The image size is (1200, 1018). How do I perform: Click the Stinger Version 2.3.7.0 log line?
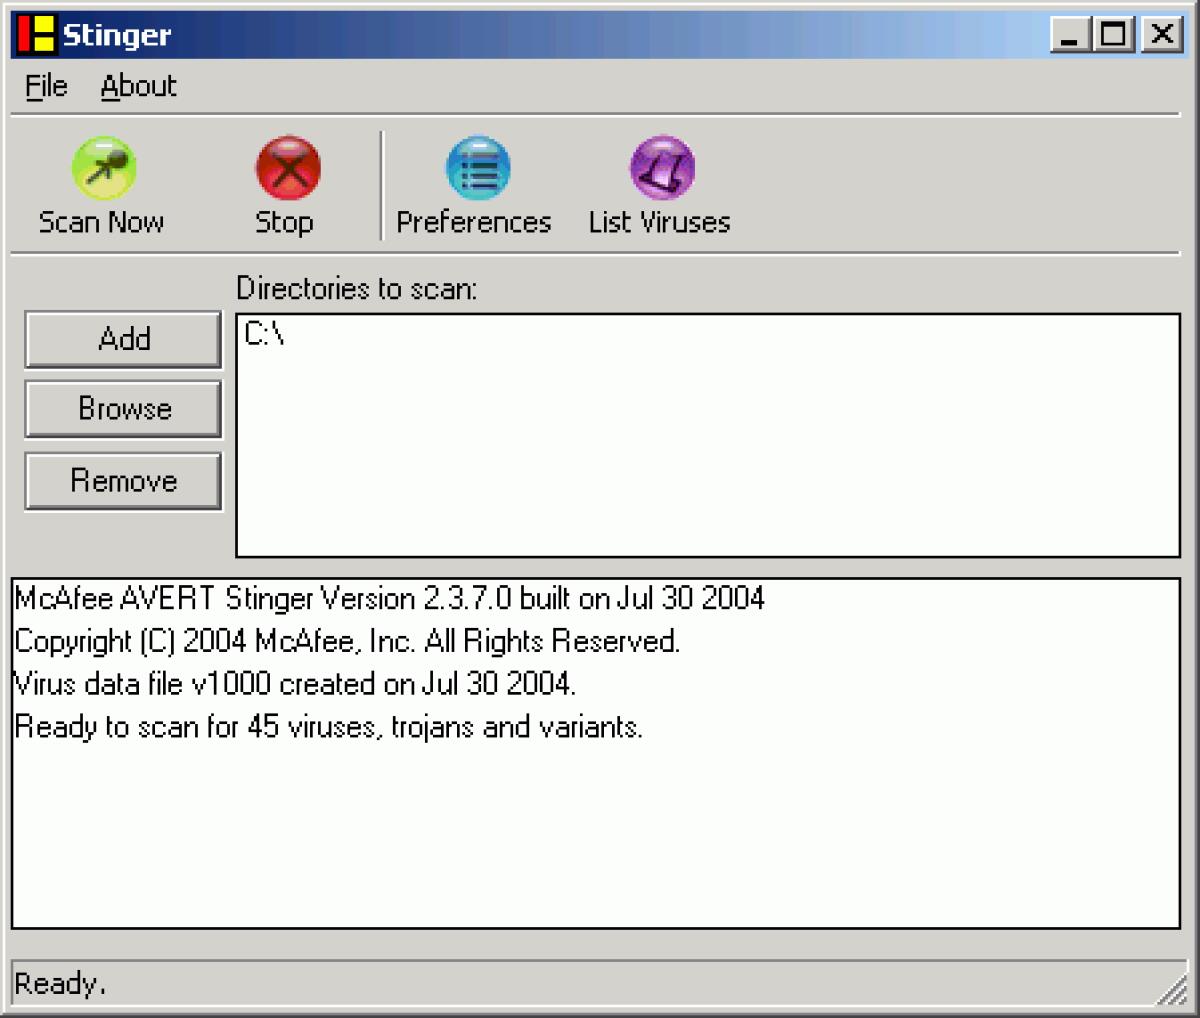pyautogui.click(x=389, y=599)
